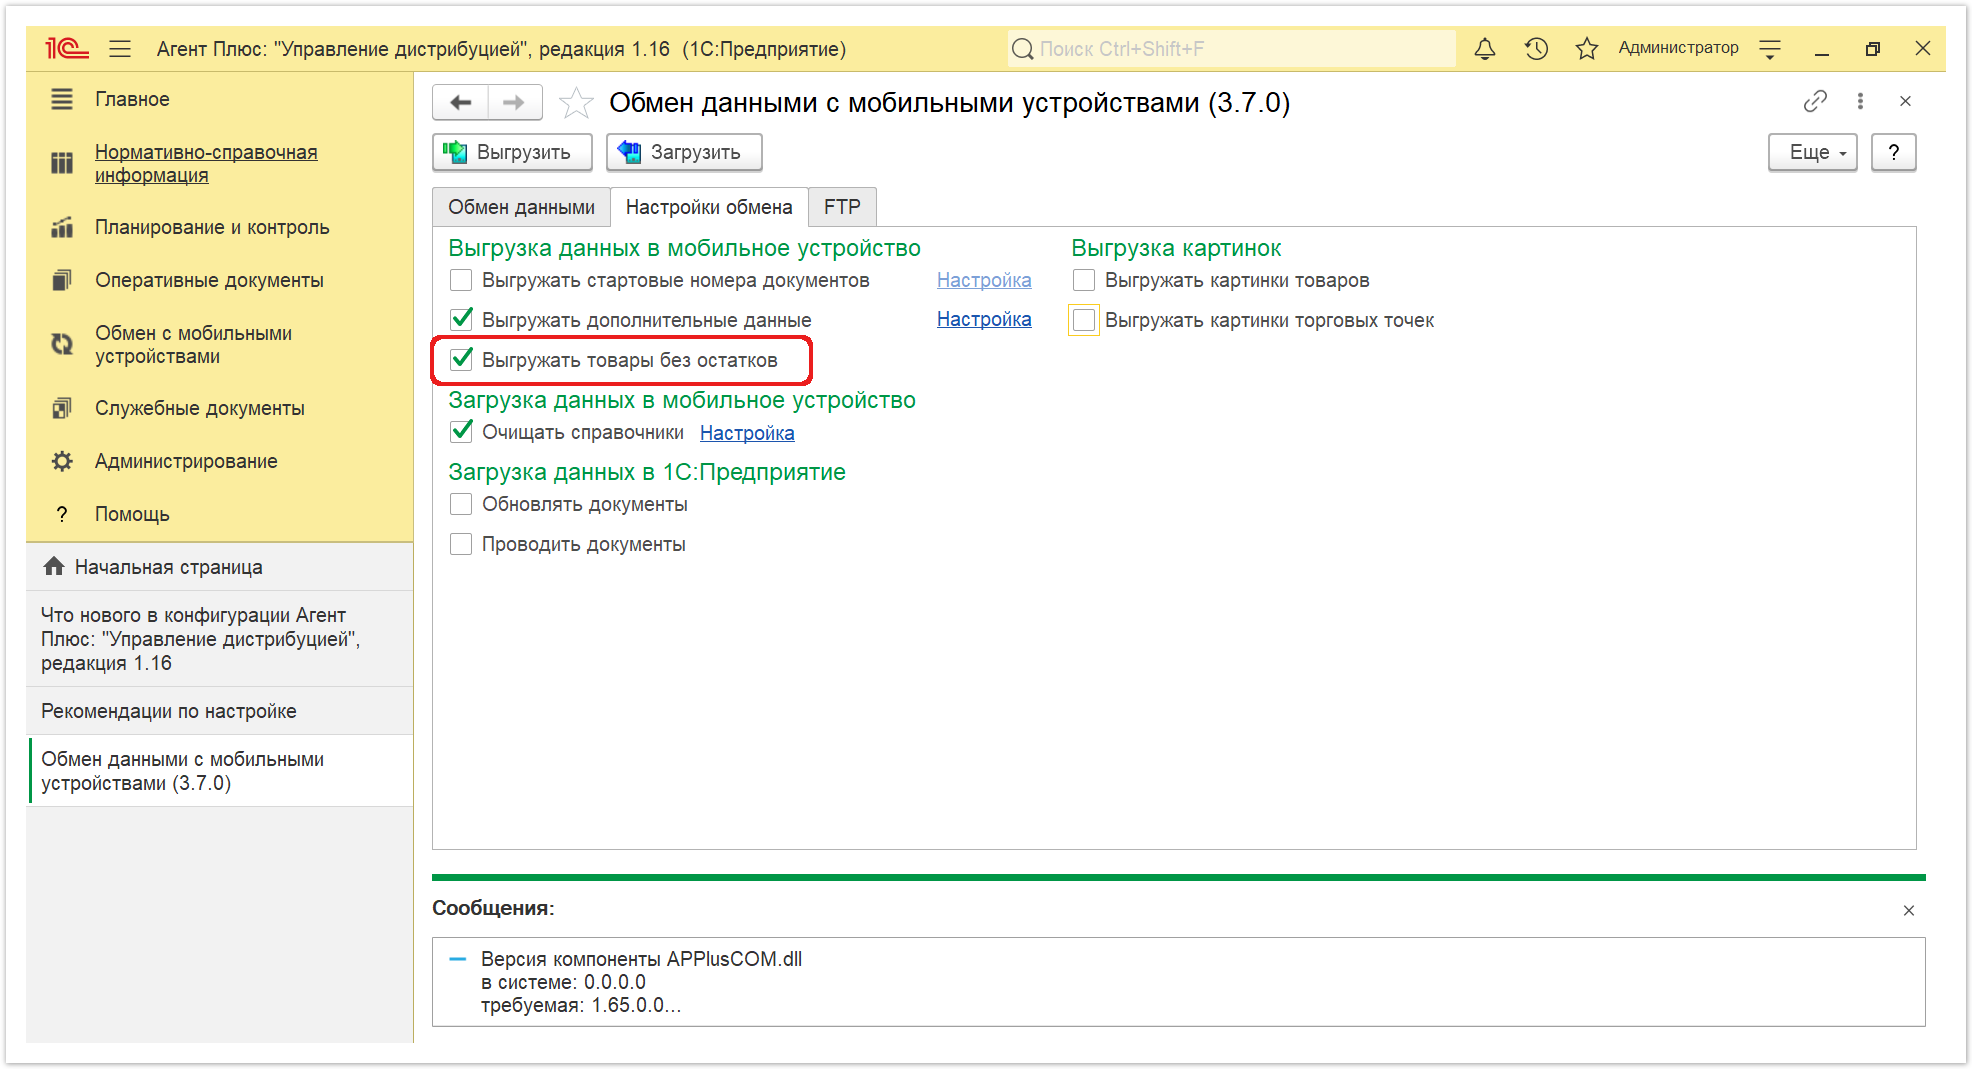Collapse the APPlusCOM.dll message entry
This screenshot has width=1972, height=1069.
[458, 959]
